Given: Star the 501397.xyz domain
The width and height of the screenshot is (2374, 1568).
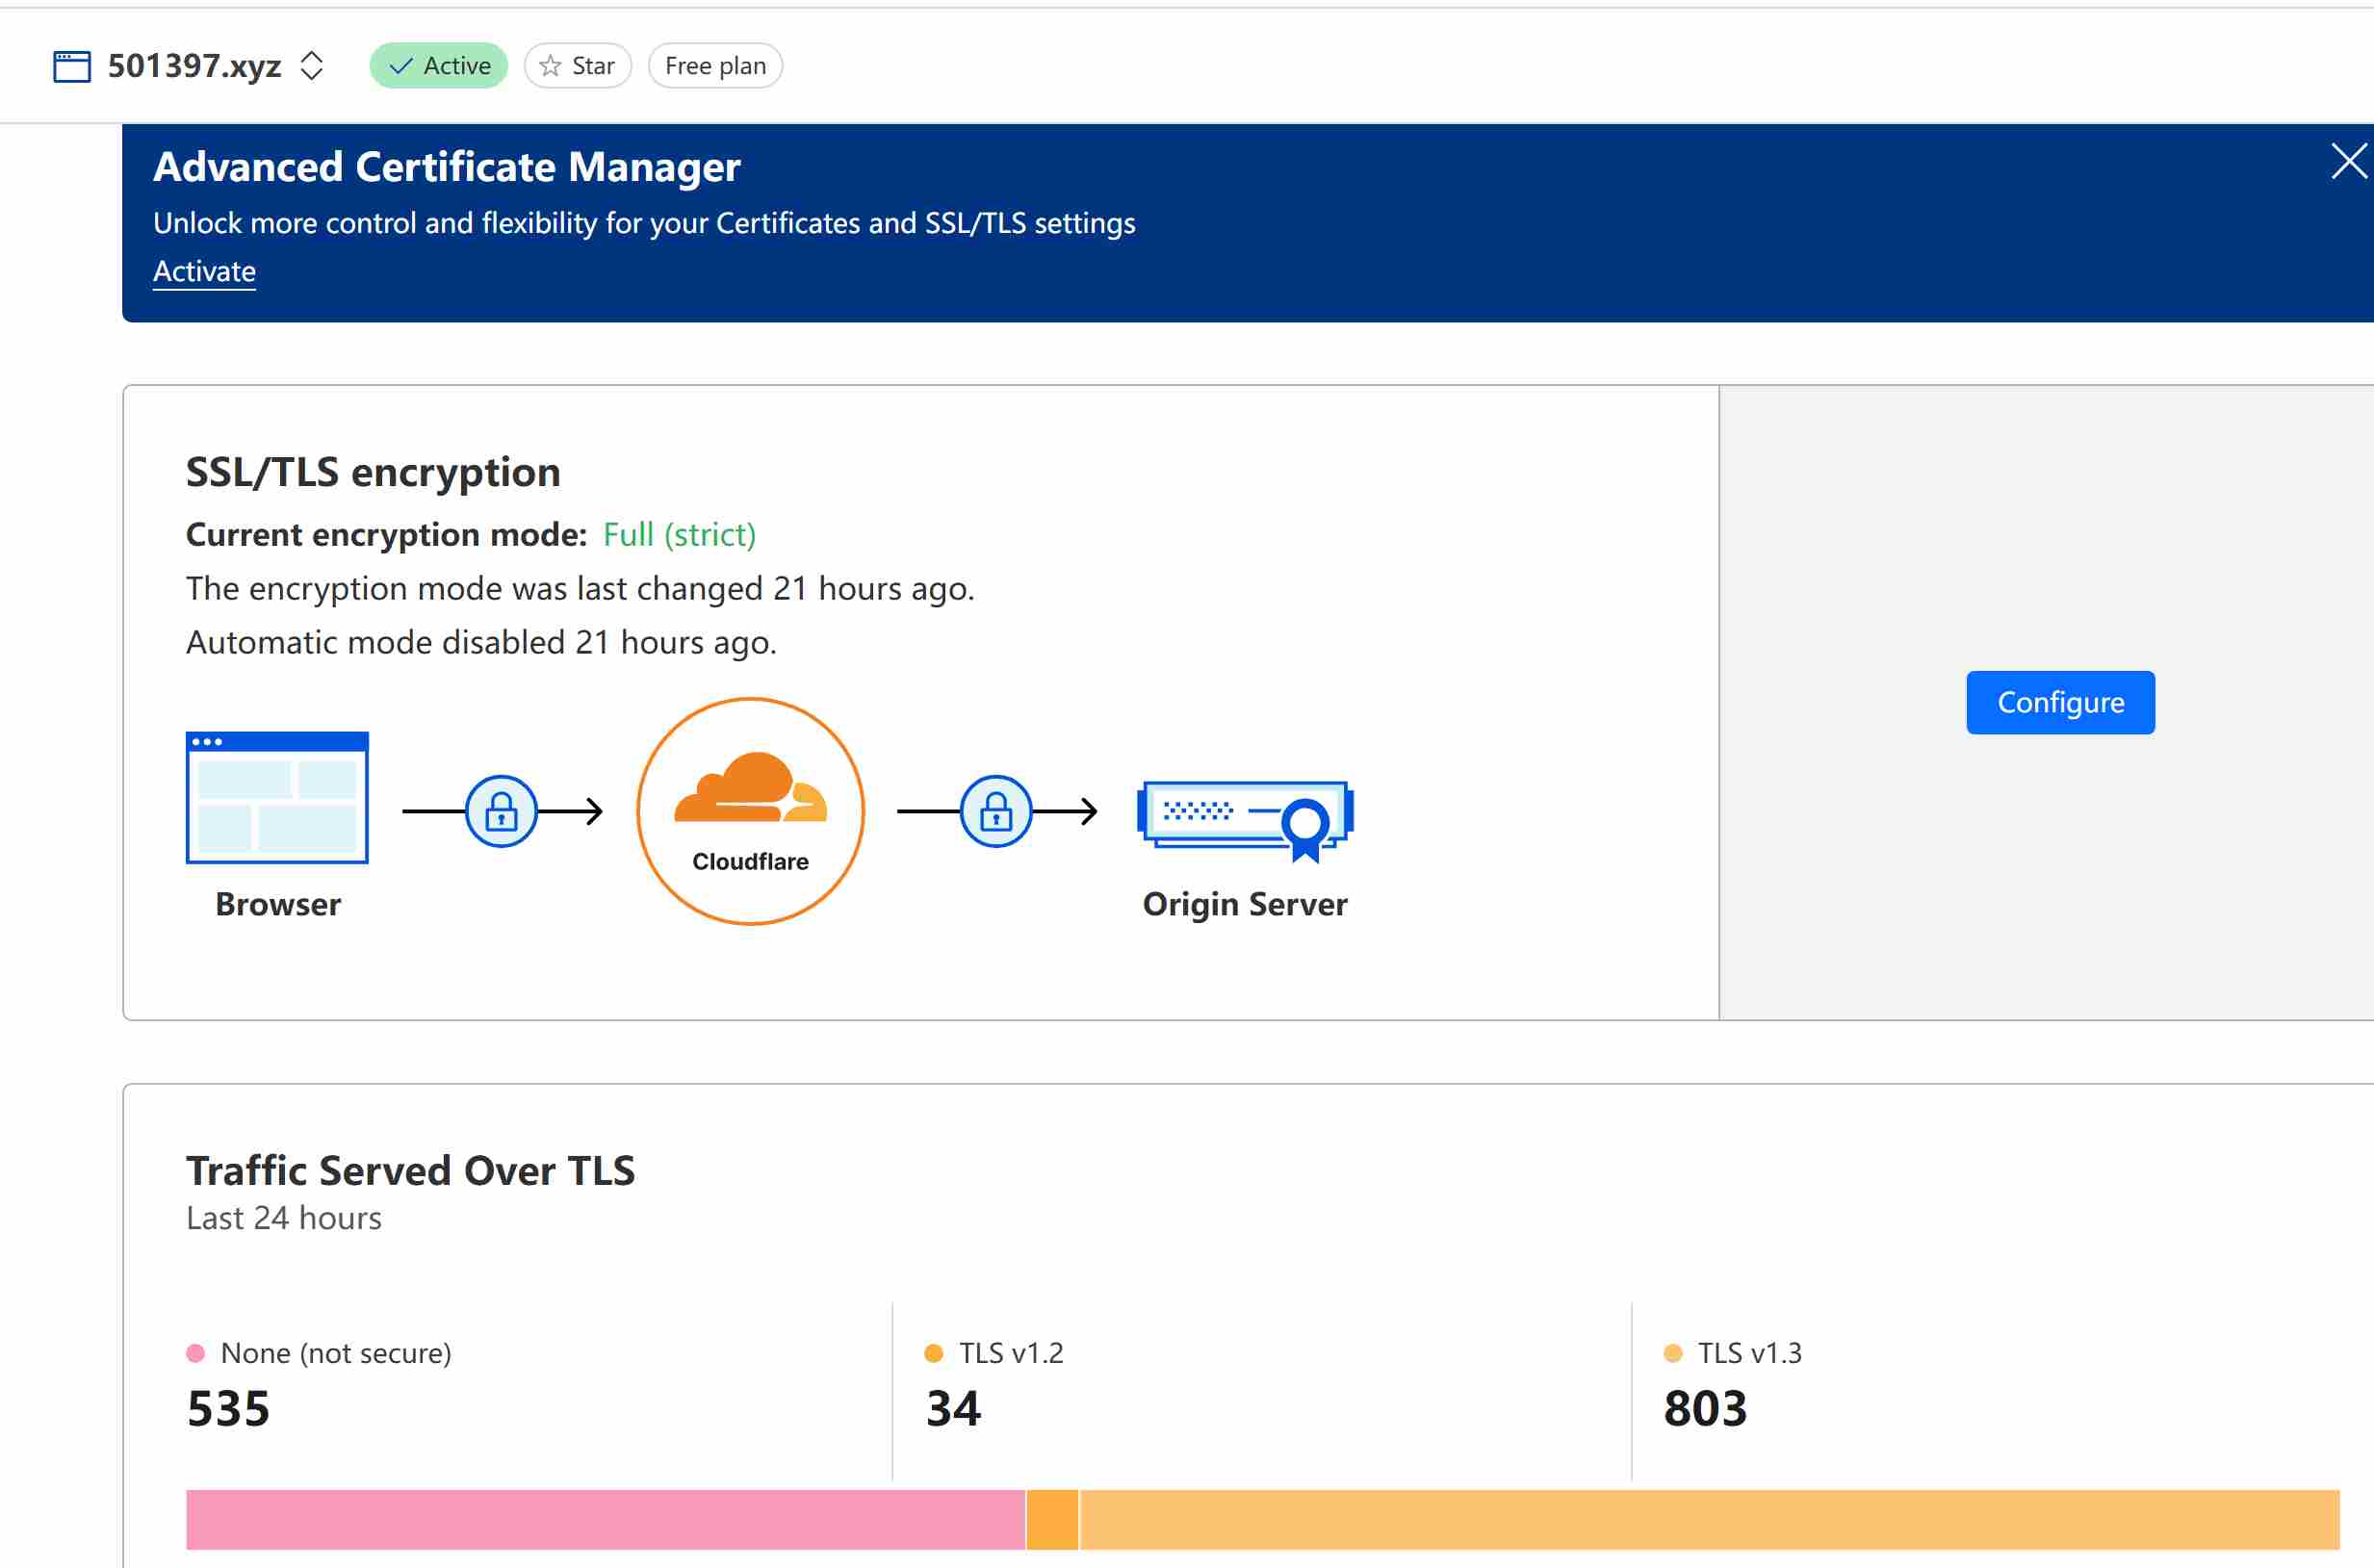Looking at the screenshot, I should click(x=578, y=66).
